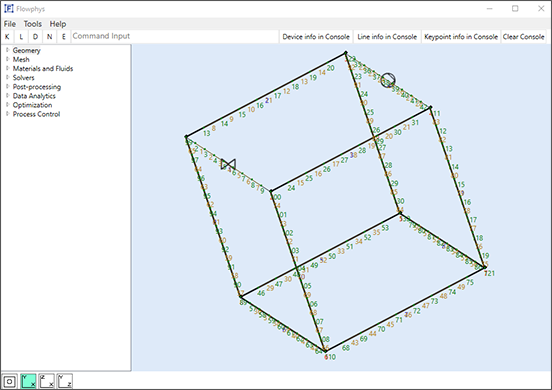
Task: Click the K keypoint toolbar button
Action: 7,37
